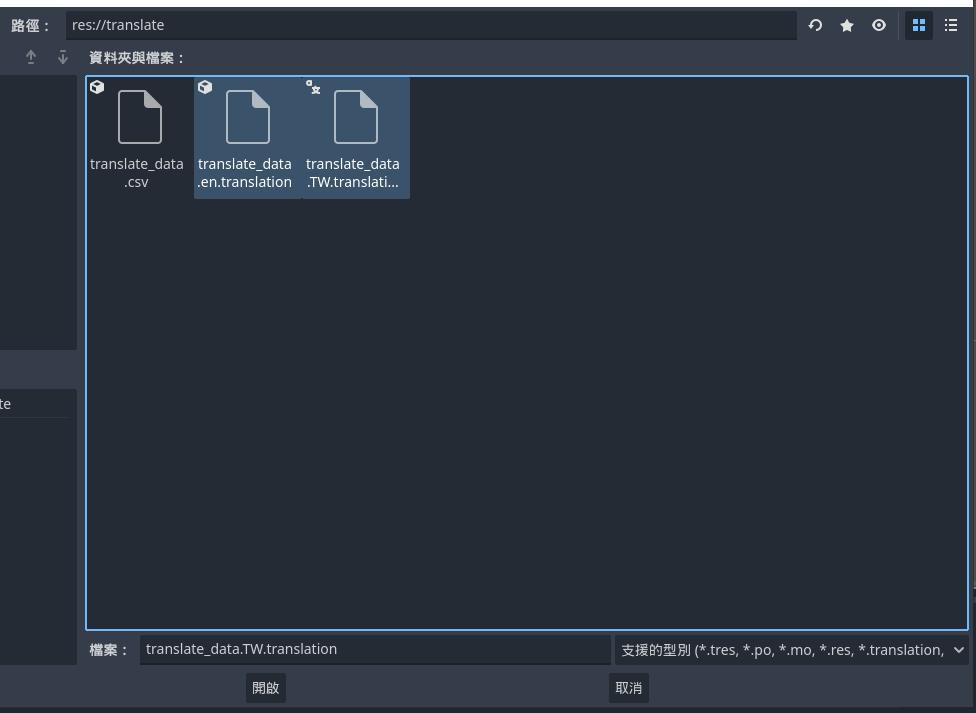Image resolution: width=976 pixels, height=713 pixels.
Task: Select the translate_data.csv file thumbnail
Action: [x=139, y=117]
